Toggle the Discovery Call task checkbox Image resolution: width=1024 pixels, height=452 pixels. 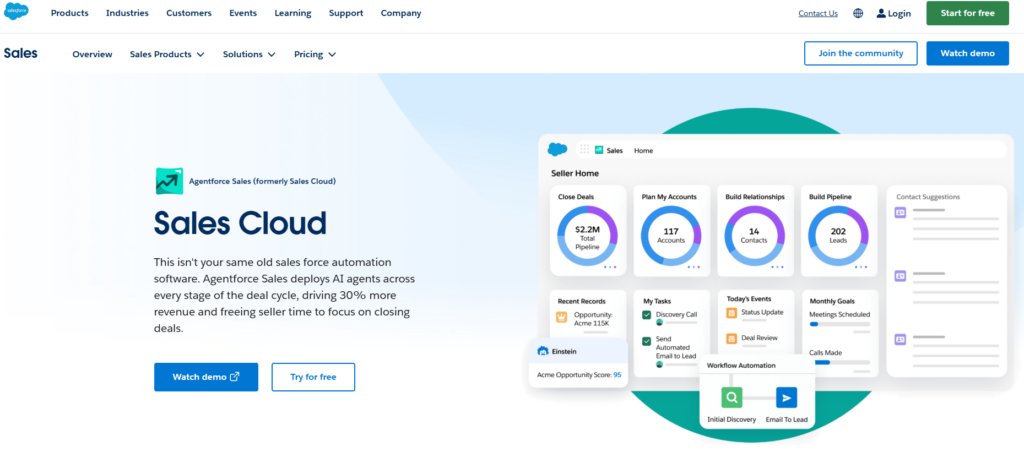click(x=647, y=315)
